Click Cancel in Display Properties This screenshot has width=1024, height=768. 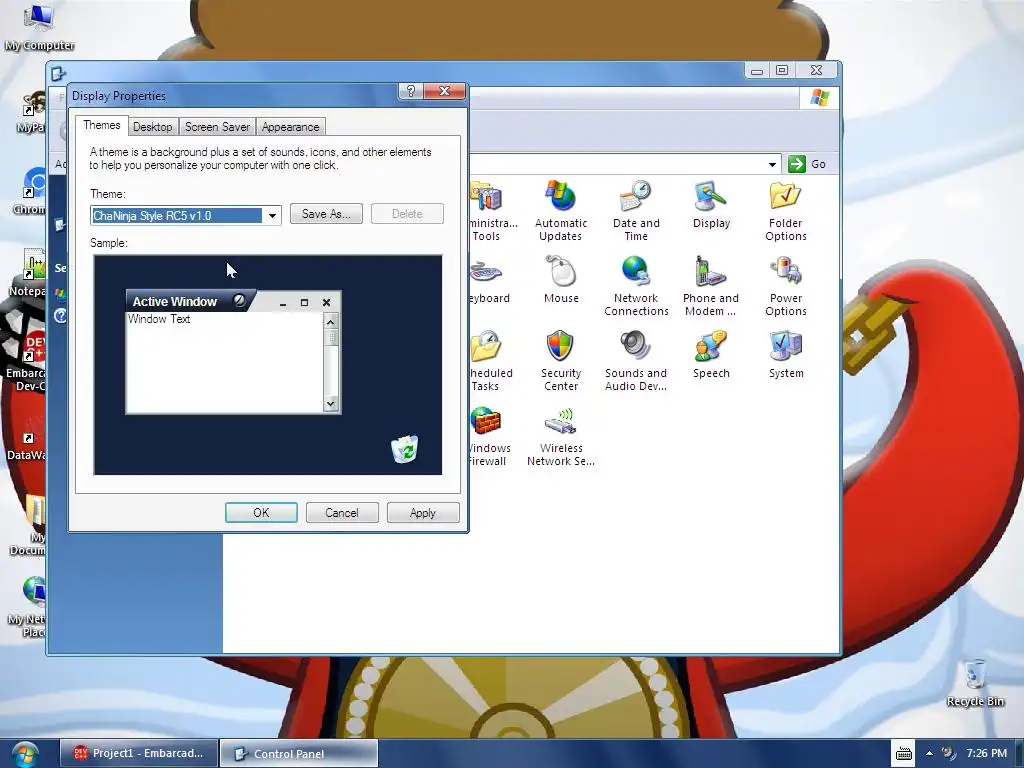[342, 513]
